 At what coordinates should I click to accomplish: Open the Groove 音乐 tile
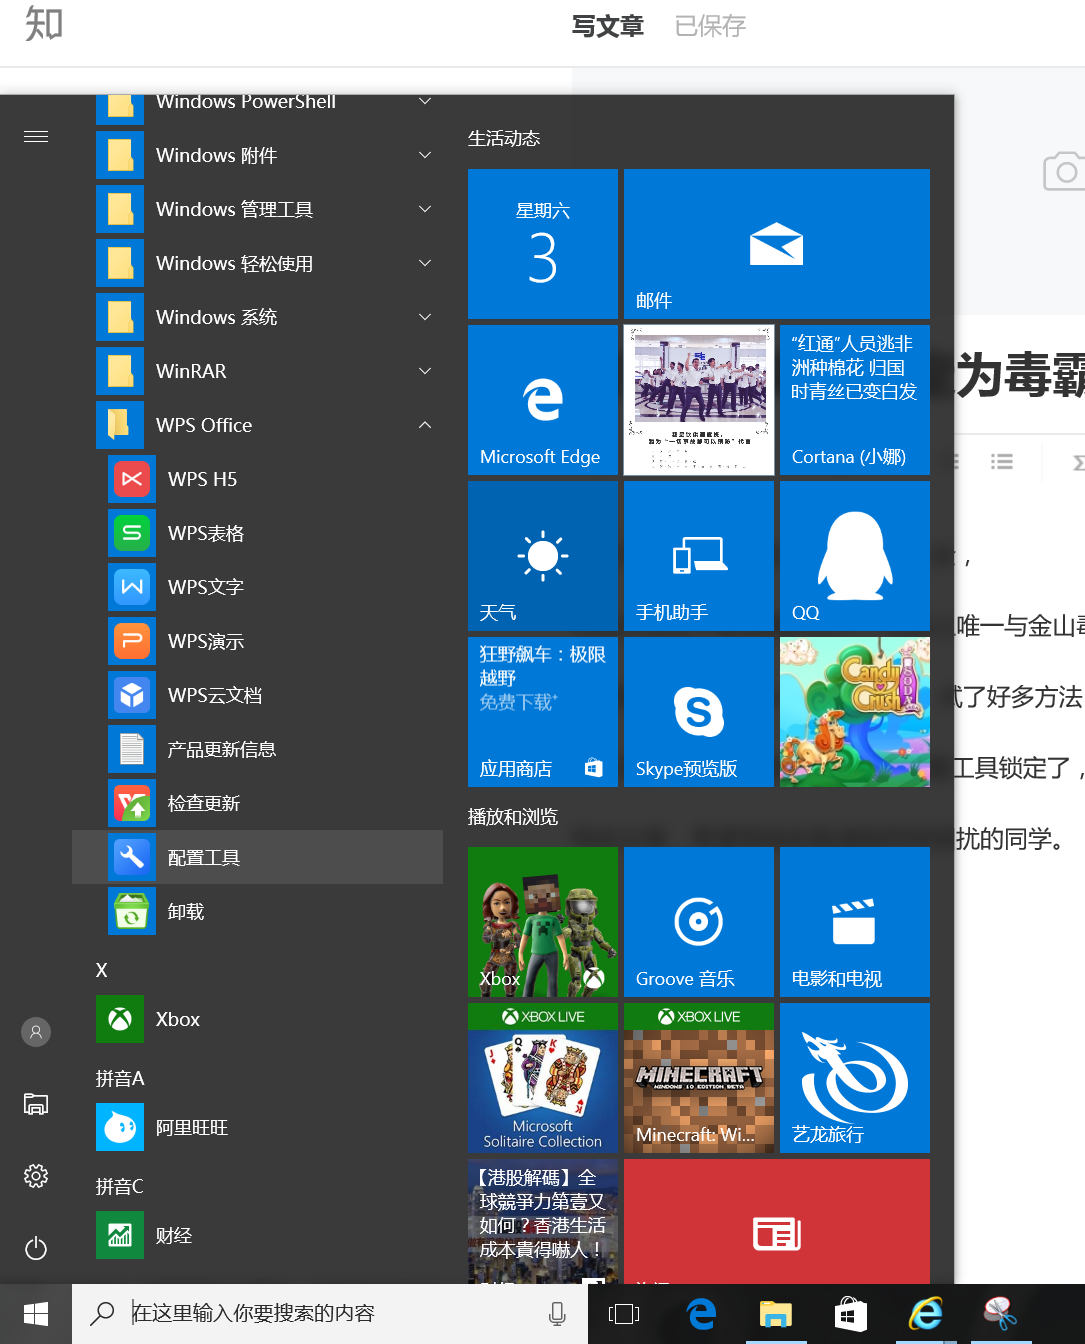[x=699, y=922]
